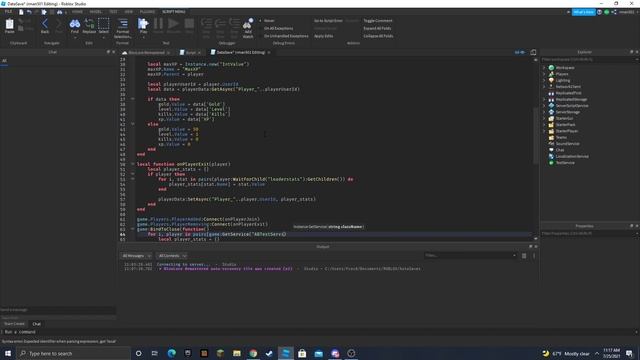Collapse the 'if data then' code fold
The image size is (640, 360).
click(x=132, y=99)
